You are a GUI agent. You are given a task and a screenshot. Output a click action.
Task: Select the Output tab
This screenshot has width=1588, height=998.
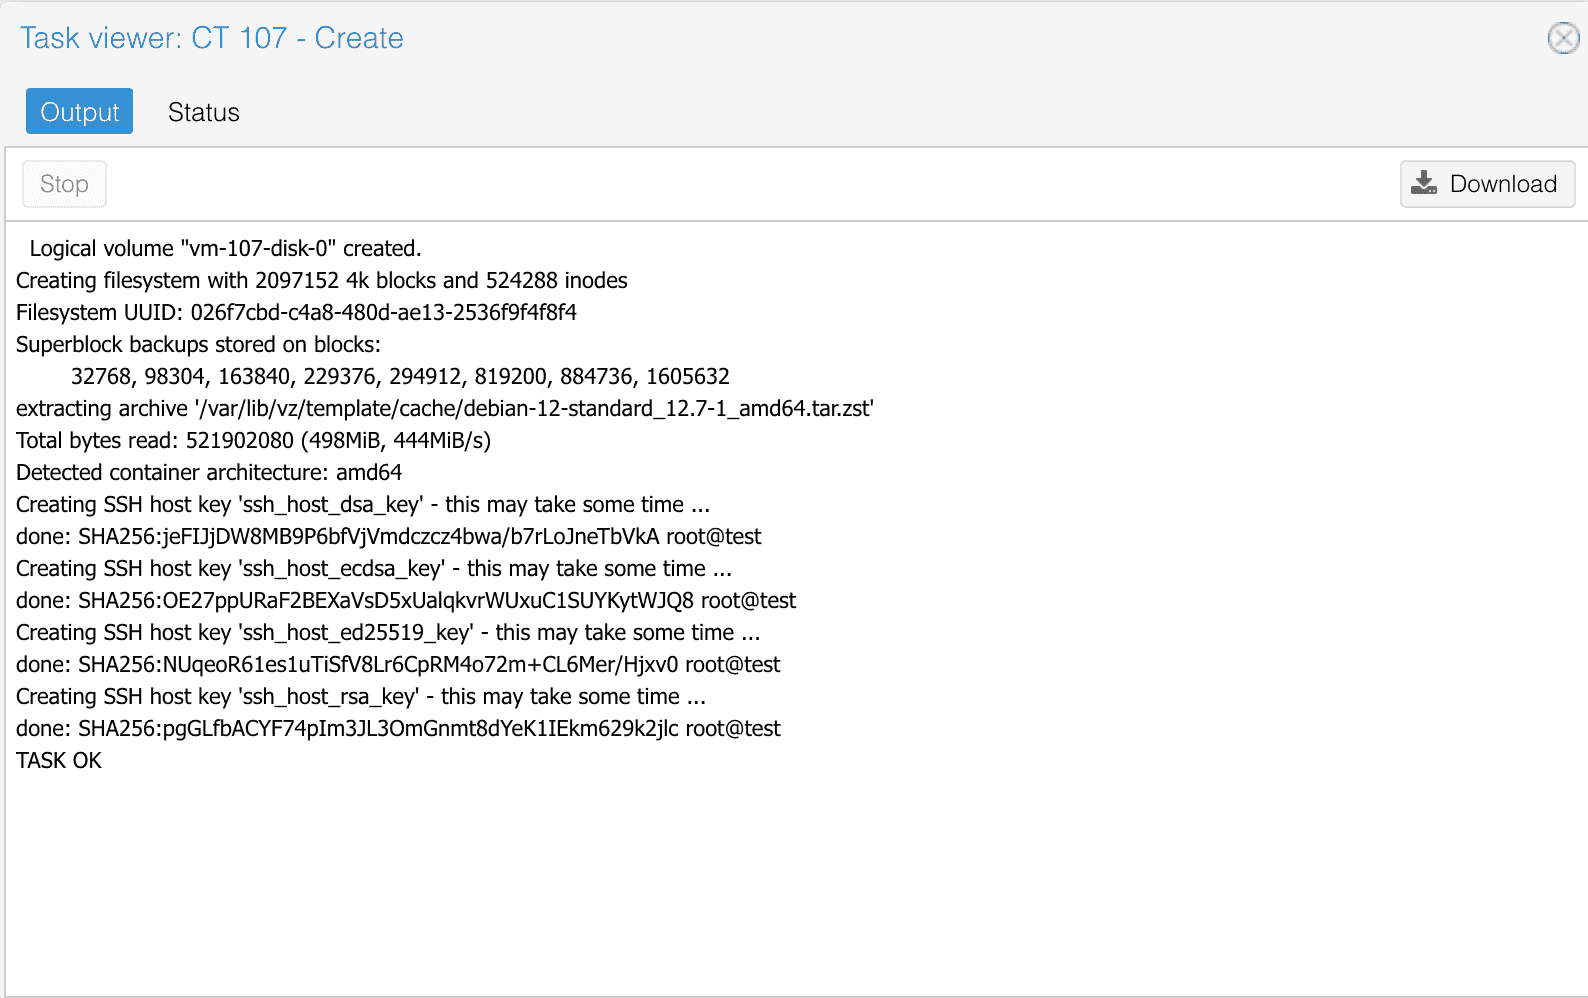point(79,112)
